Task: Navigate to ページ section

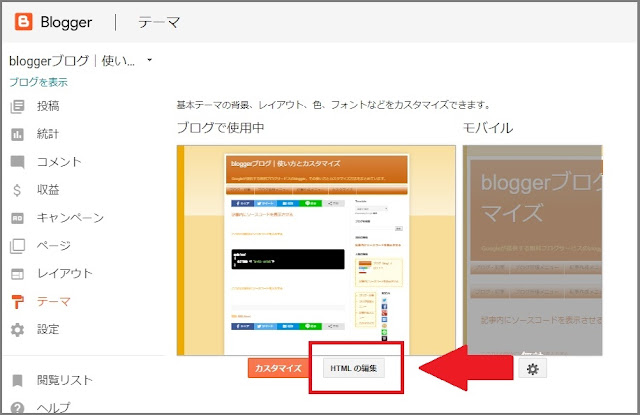Action: [53, 245]
